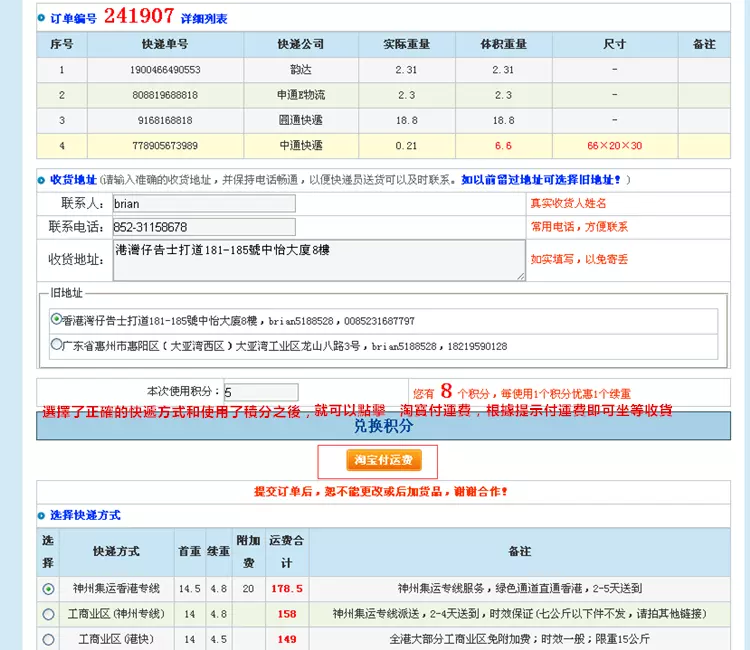Click the 收货地址 section heading
Image resolution: width=750 pixels, height=650 pixels.
(73, 180)
